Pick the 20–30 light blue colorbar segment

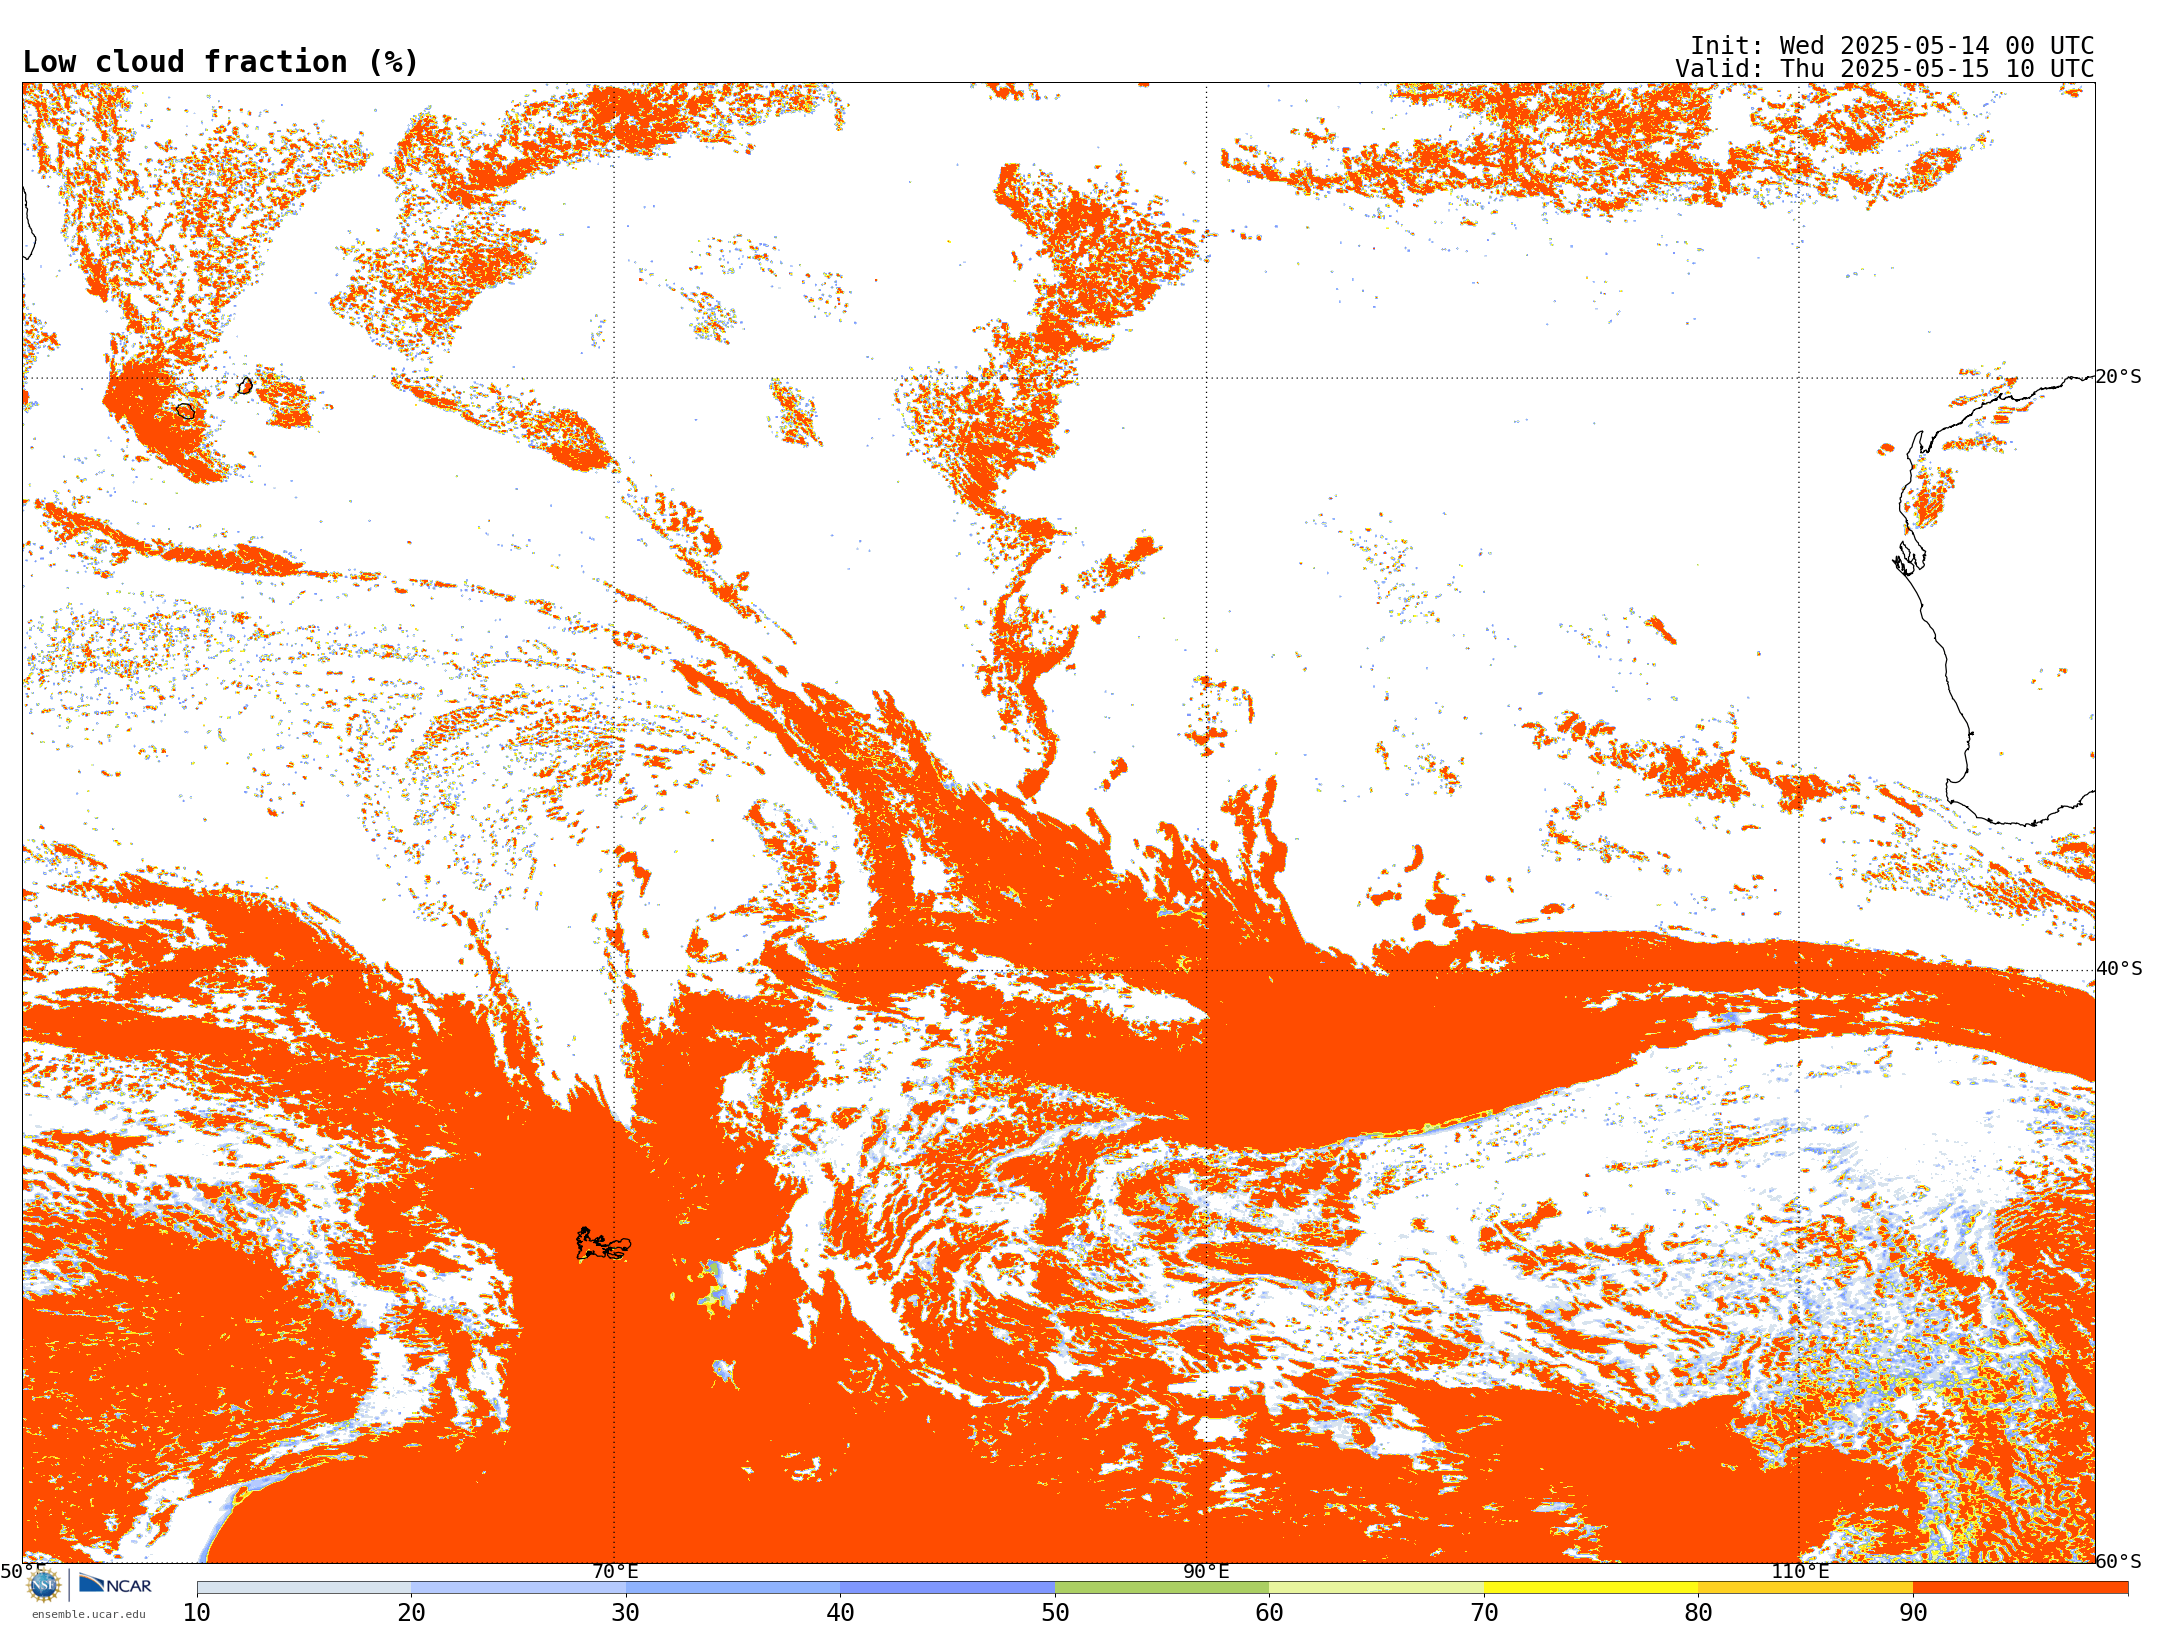518,1588
